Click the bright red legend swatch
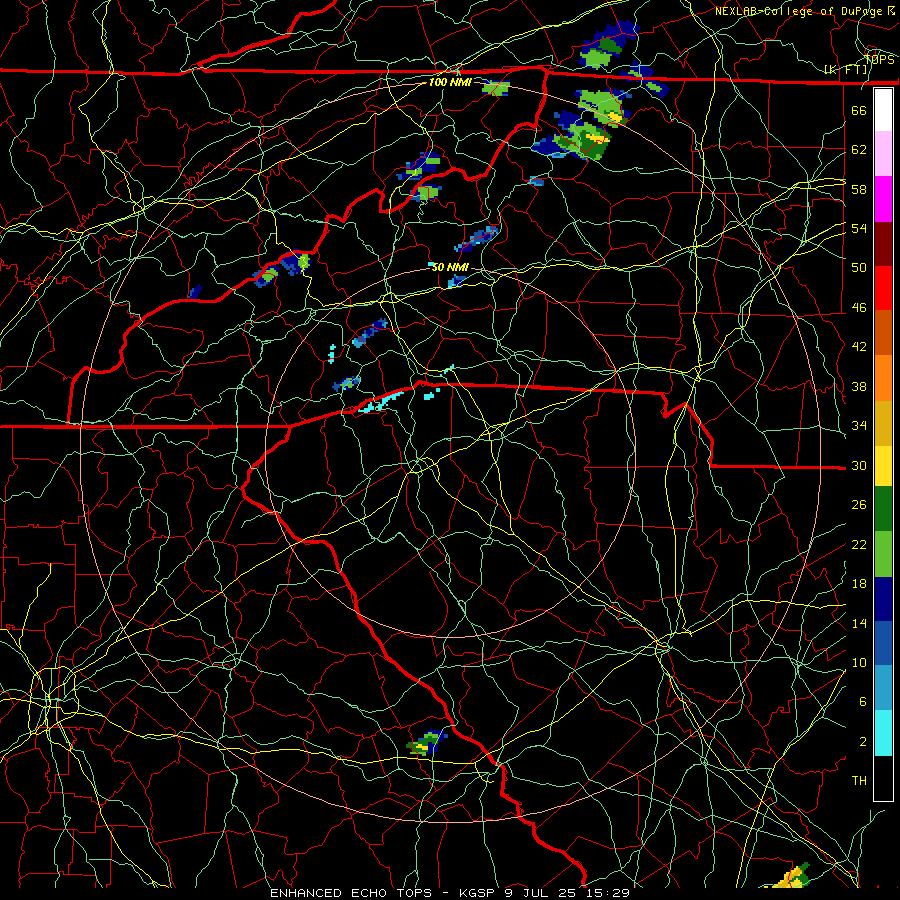The image size is (900, 900). pos(883,288)
